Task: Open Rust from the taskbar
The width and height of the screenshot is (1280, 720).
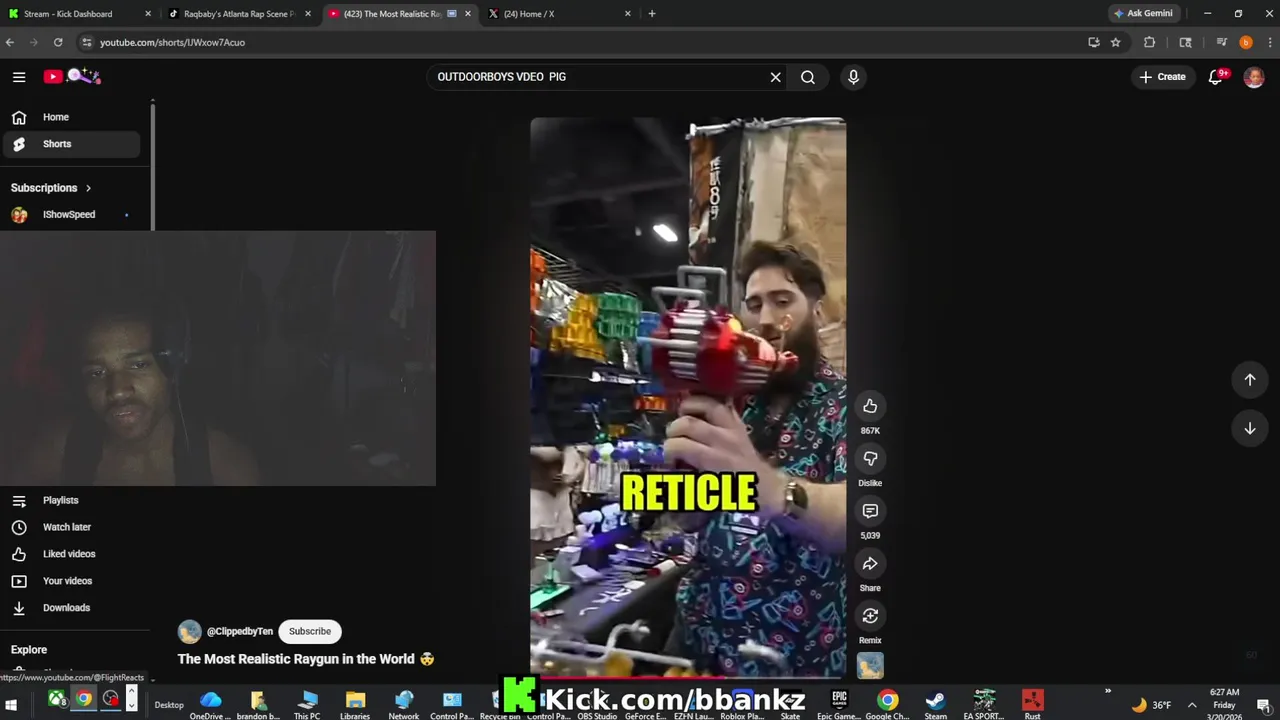Action: tap(1033, 704)
